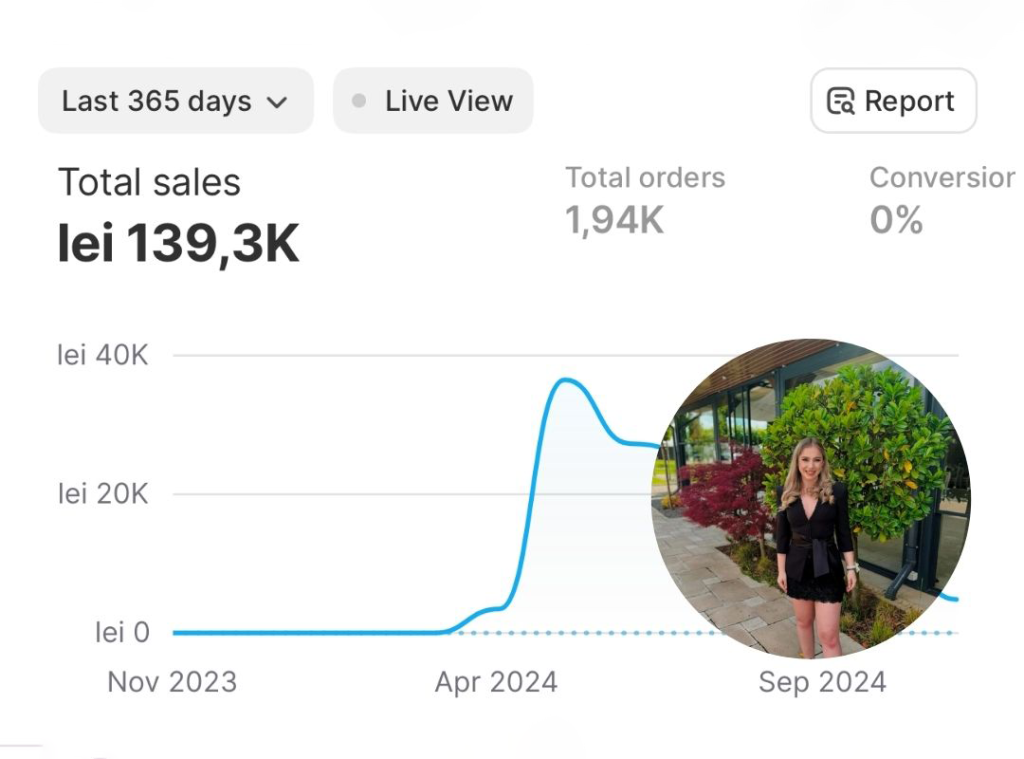Click the Apr 2024 axis label
Viewport: 1024px width, 759px height.
(496, 682)
